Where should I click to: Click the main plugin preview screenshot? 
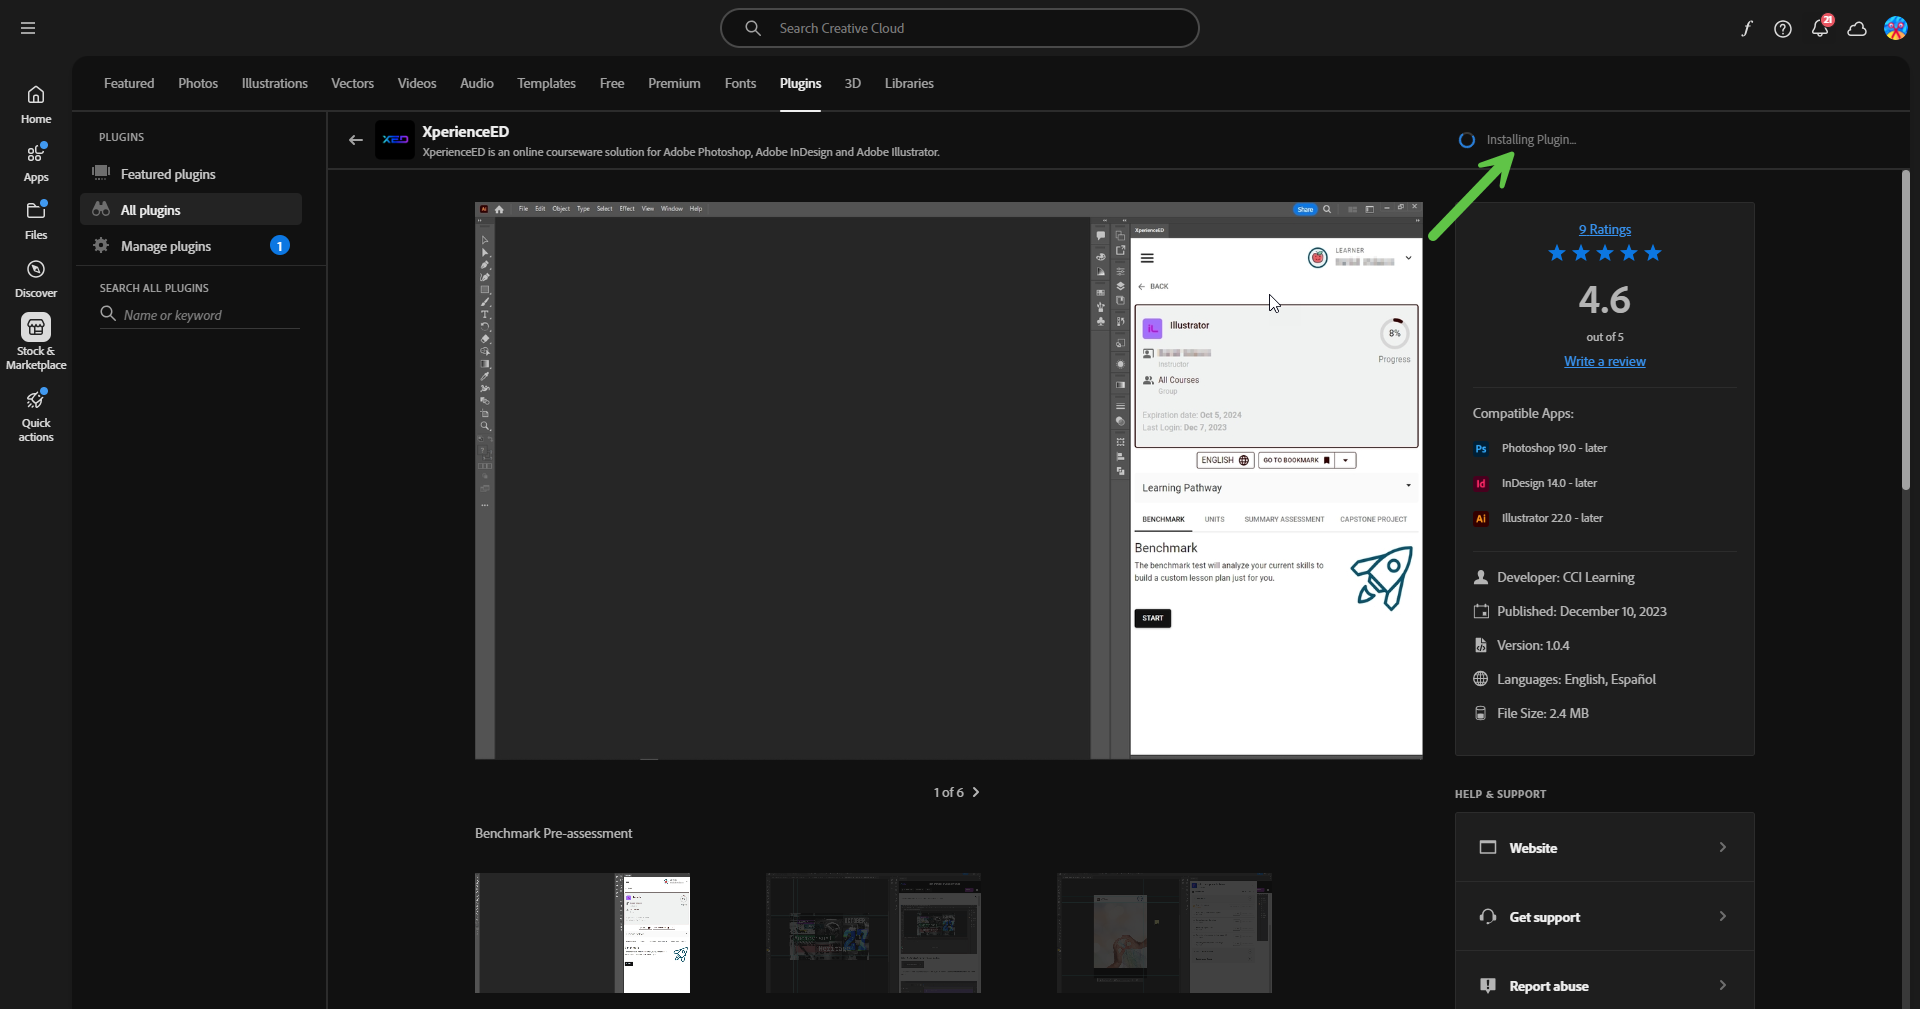948,480
